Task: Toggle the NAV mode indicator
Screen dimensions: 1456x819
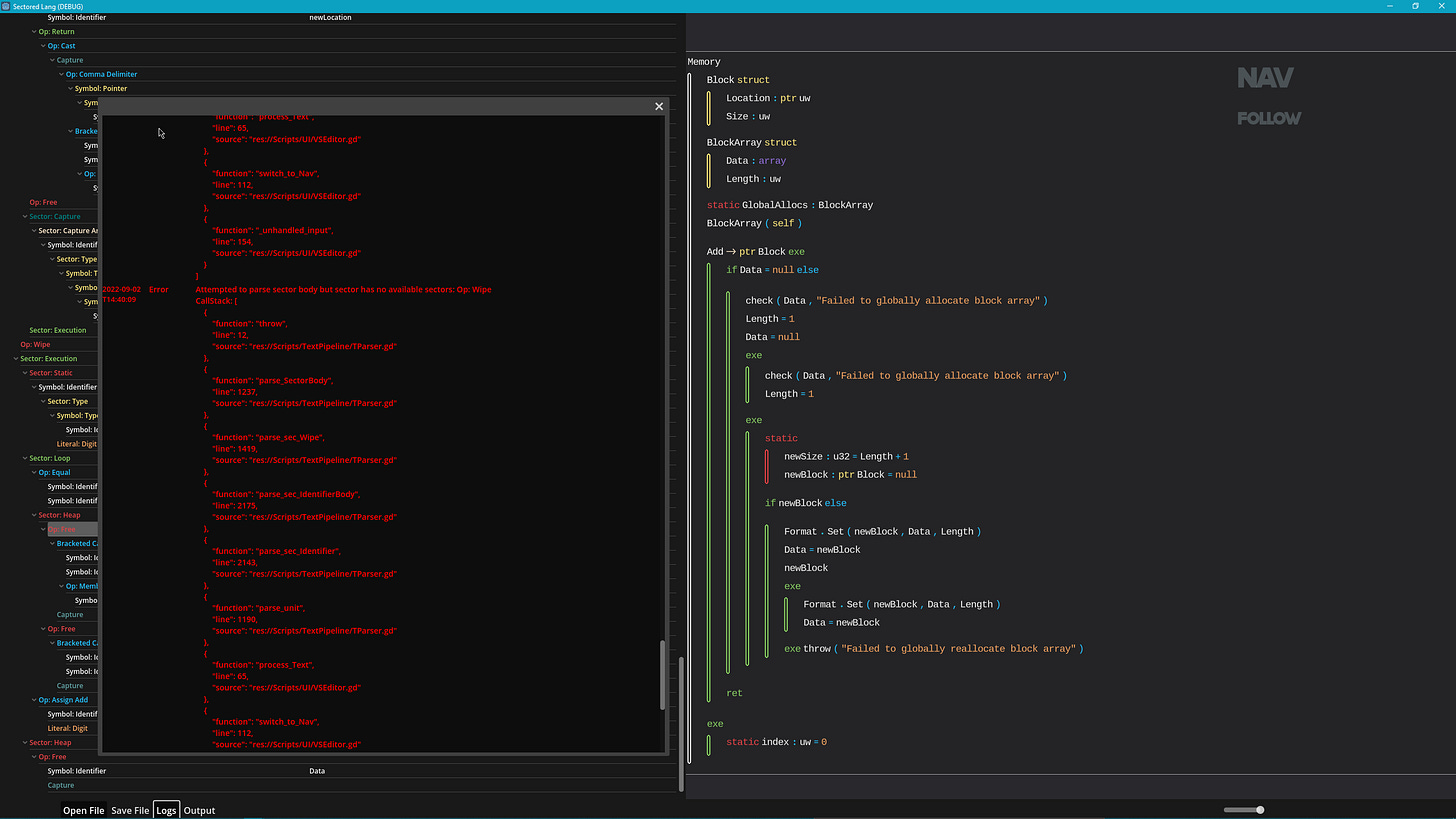Action: click(1265, 78)
